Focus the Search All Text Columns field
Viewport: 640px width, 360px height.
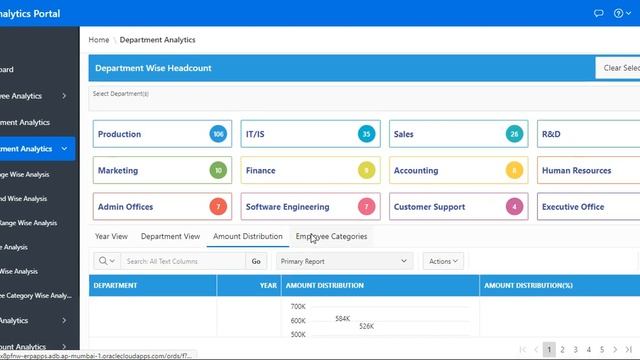click(183, 261)
